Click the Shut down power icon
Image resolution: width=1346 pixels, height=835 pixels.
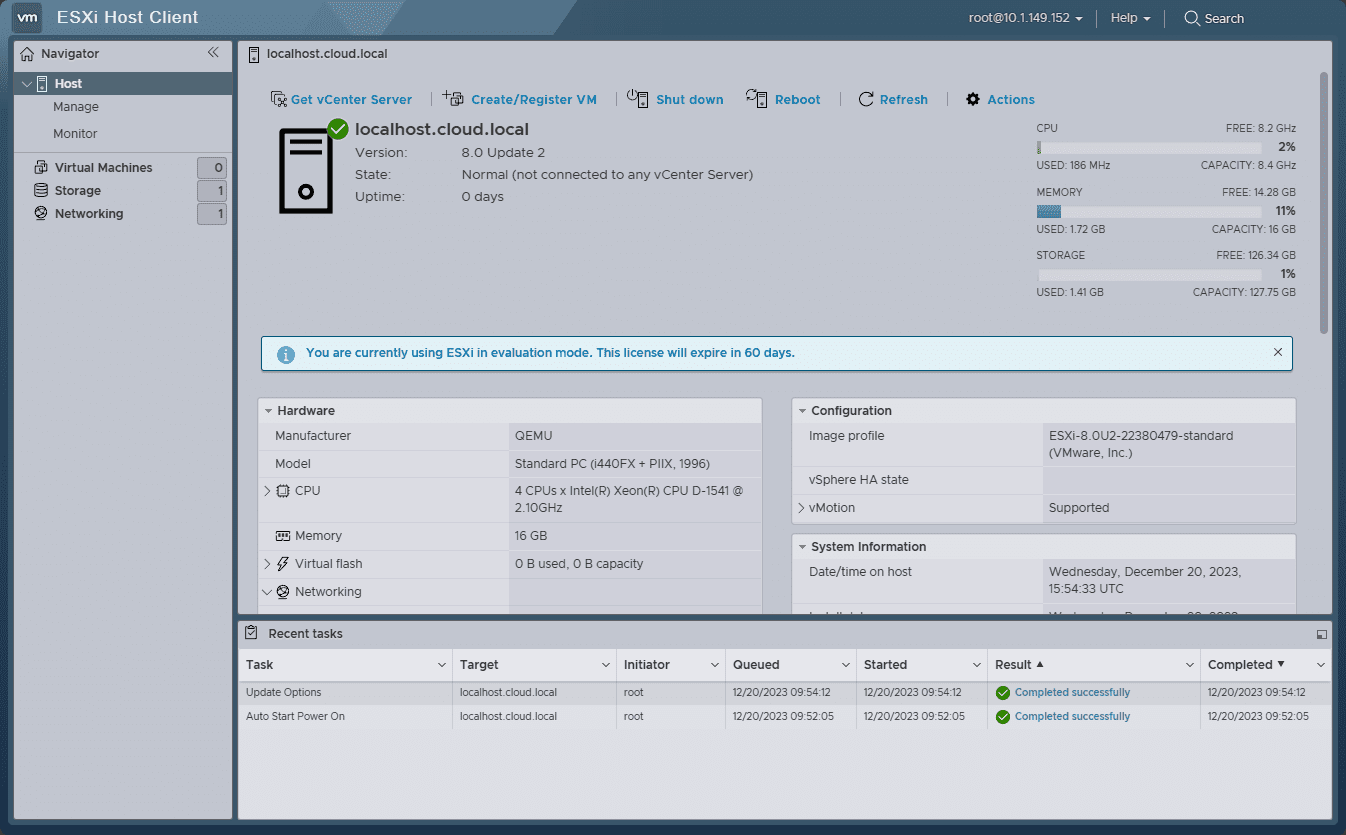(638, 98)
